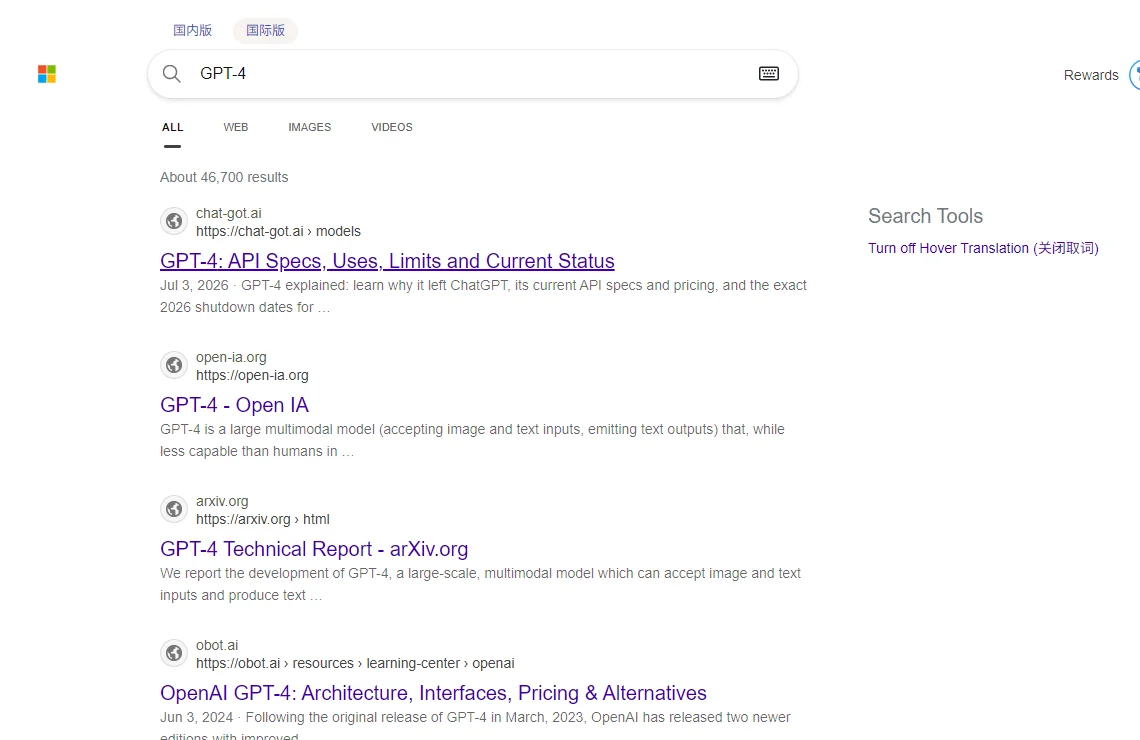Open the 'GPT-4 - Open IA' result
The image size is (1140, 740).
pyautogui.click(x=234, y=405)
